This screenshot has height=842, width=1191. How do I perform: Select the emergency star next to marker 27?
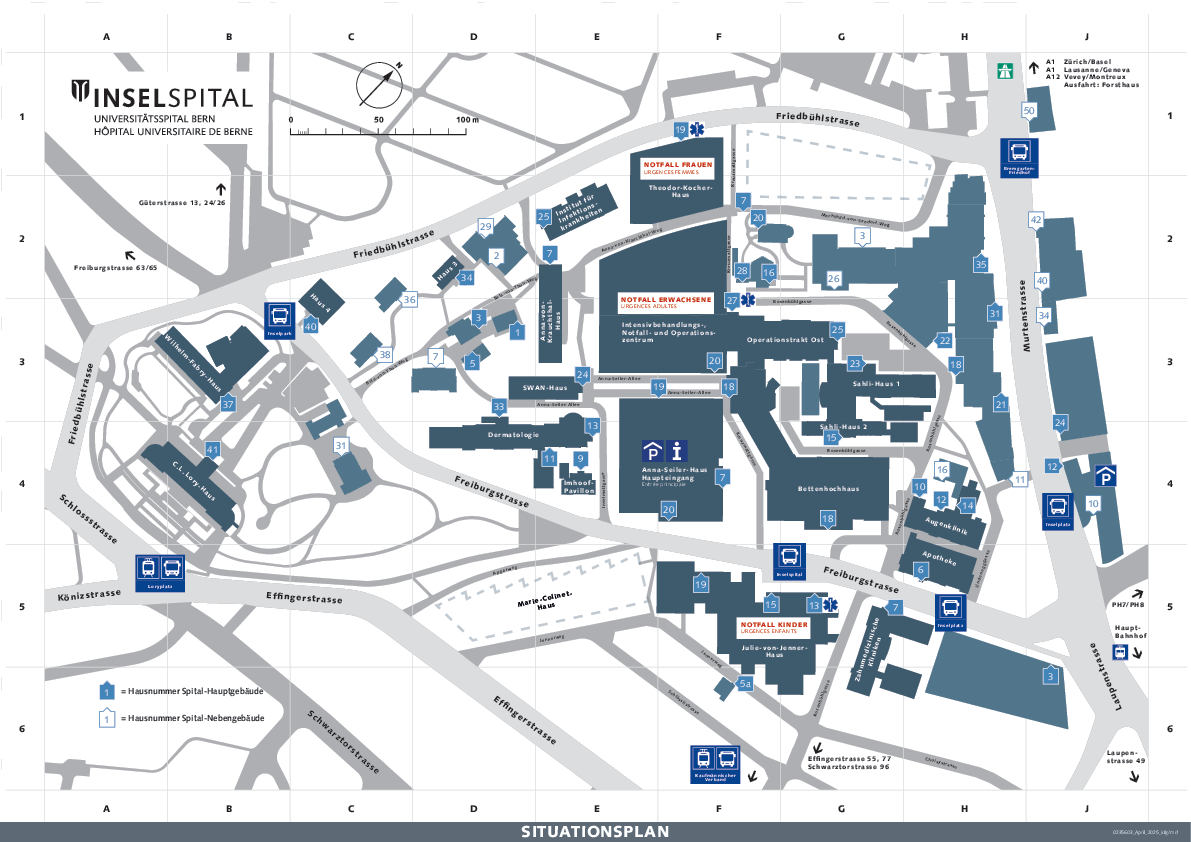[x=748, y=300]
